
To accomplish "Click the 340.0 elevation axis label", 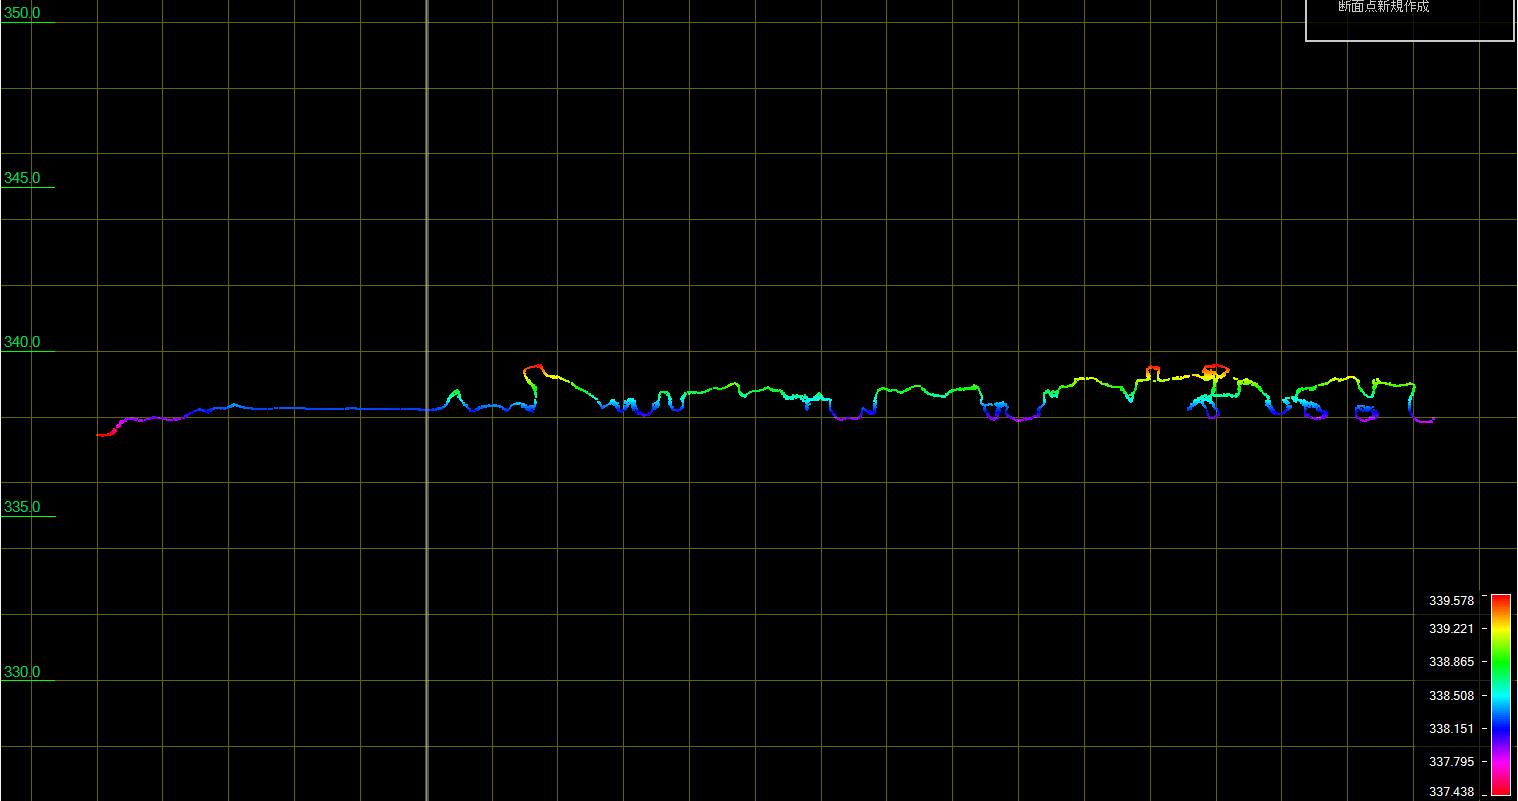I will pos(22,342).
